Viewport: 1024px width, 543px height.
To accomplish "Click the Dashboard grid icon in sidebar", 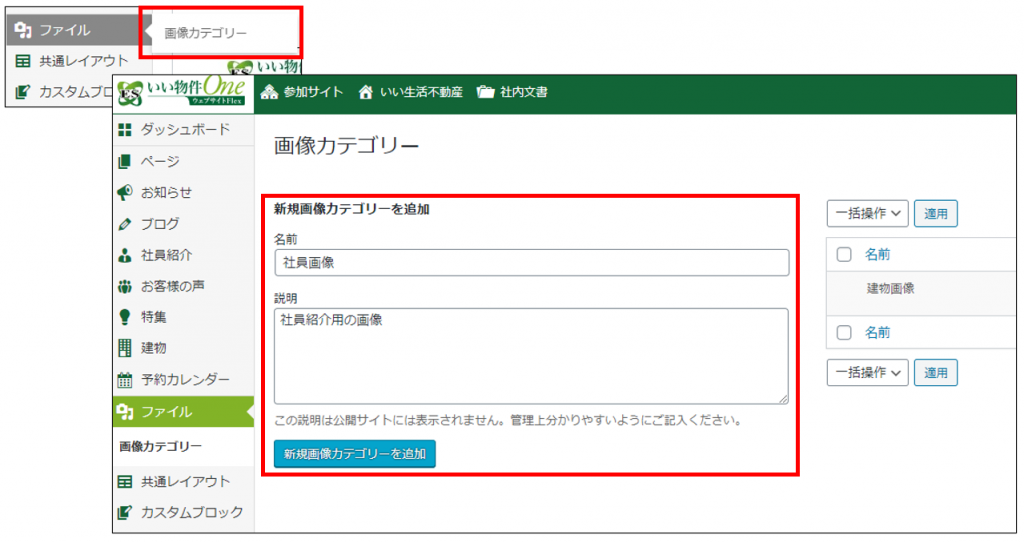I will click(x=125, y=129).
